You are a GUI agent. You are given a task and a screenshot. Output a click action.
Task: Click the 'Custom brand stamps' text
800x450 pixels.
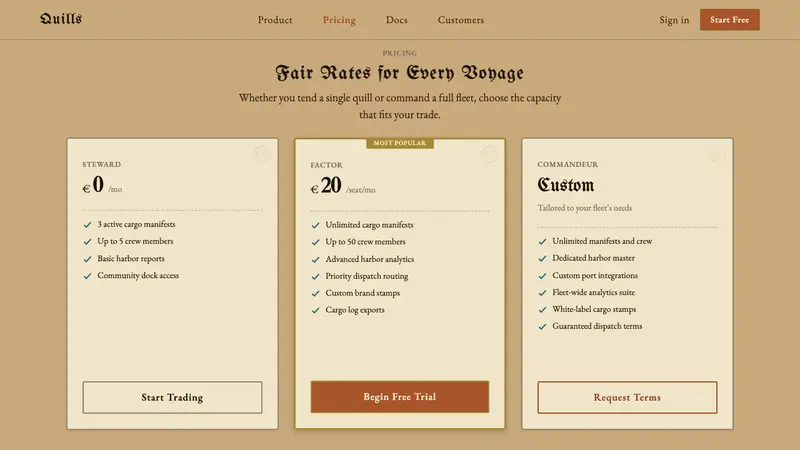tap(363, 292)
